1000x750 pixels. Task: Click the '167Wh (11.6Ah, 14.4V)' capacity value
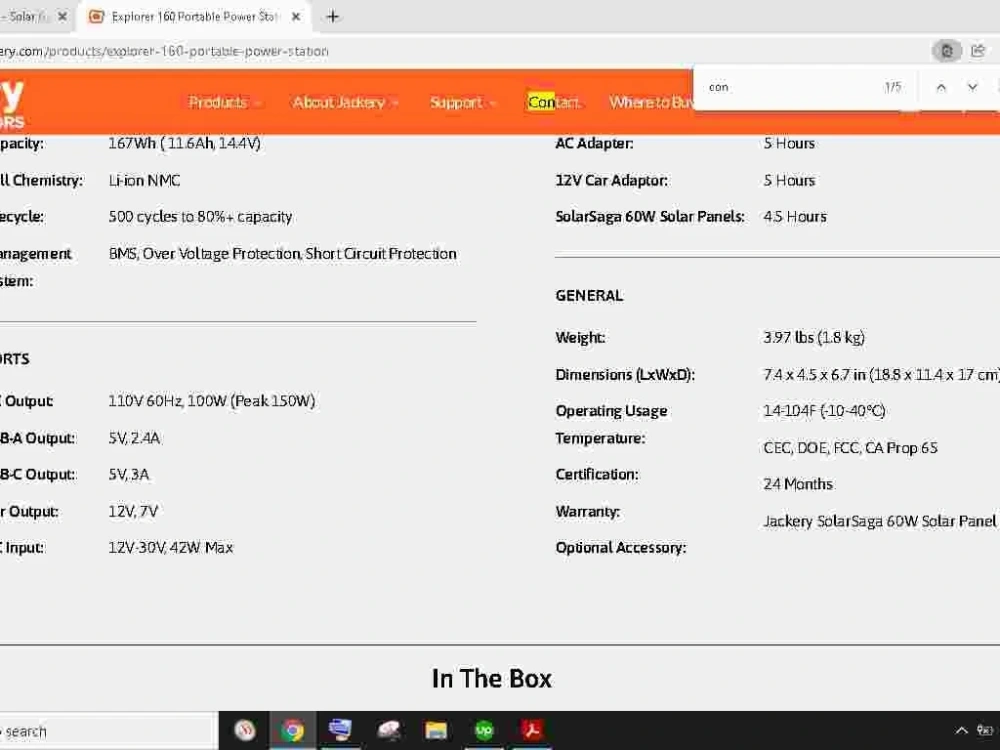pos(184,143)
